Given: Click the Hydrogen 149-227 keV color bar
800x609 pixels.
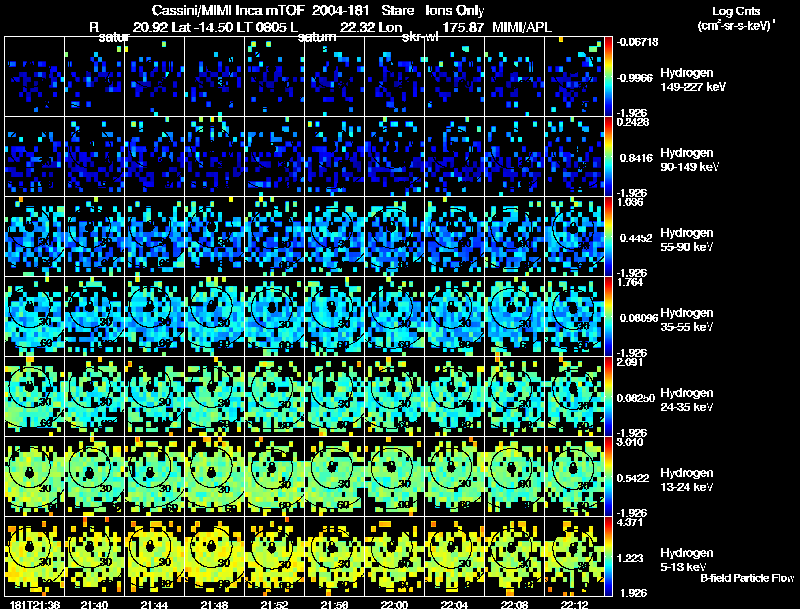Looking at the screenshot, I should tap(608, 77).
